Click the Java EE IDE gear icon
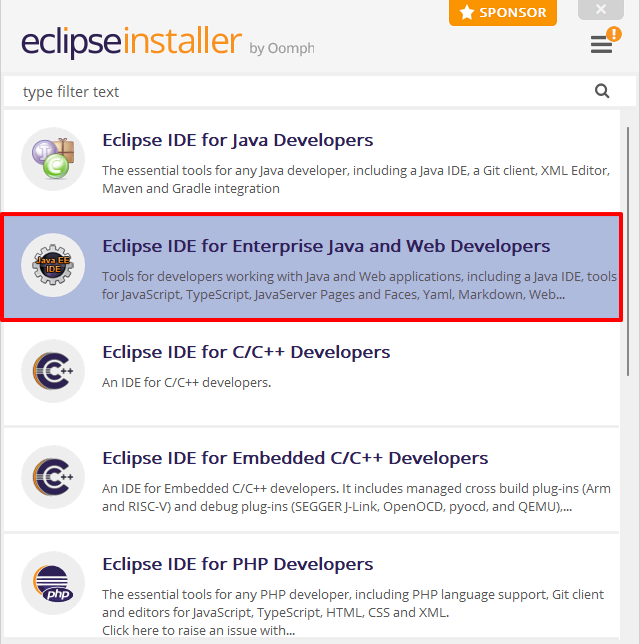 pos(53,265)
